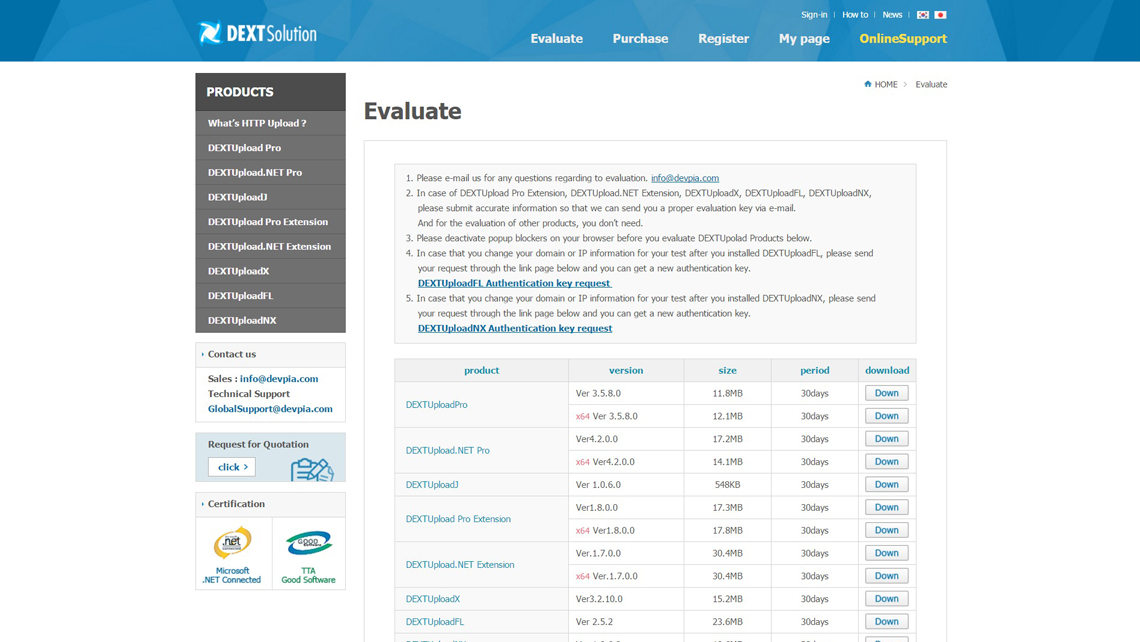The height and width of the screenshot is (642, 1140).
Task: Download DEXTUploadJ with its Down button
Action: 886,484
